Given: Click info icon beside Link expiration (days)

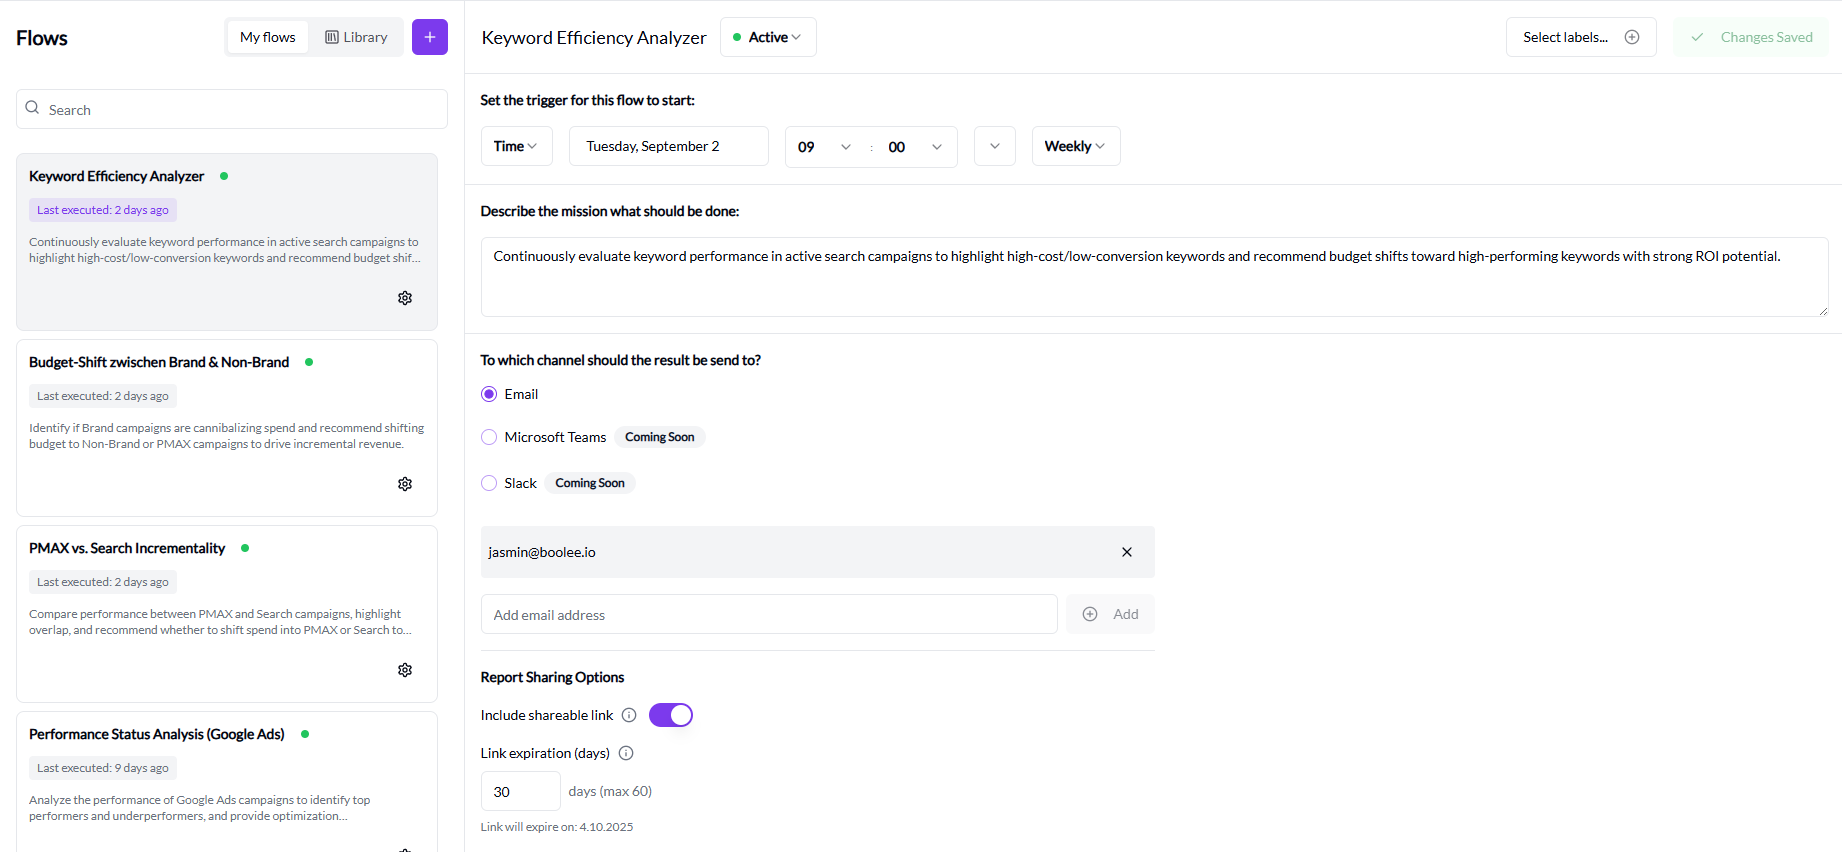Looking at the screenshot, I should tap(626, 753).
